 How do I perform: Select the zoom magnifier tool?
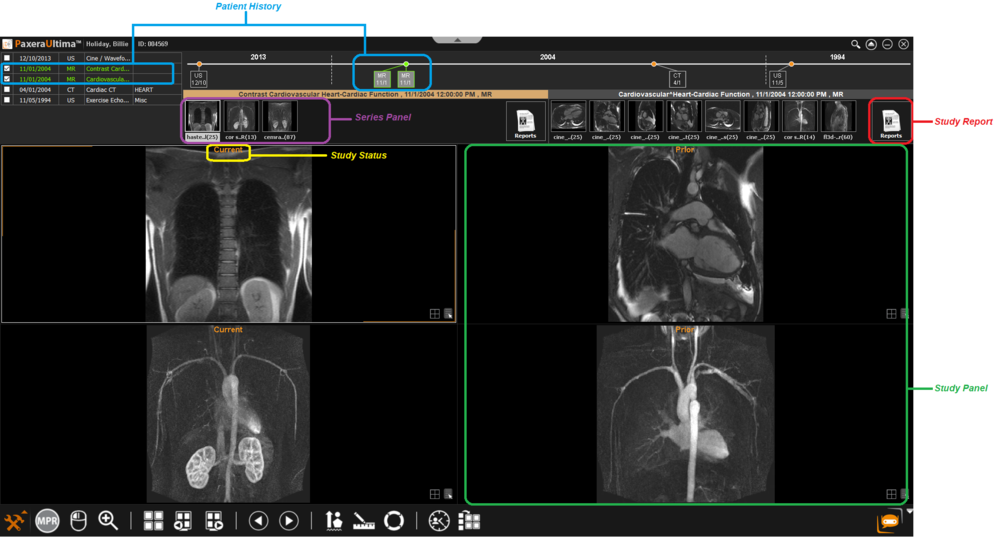108,521
